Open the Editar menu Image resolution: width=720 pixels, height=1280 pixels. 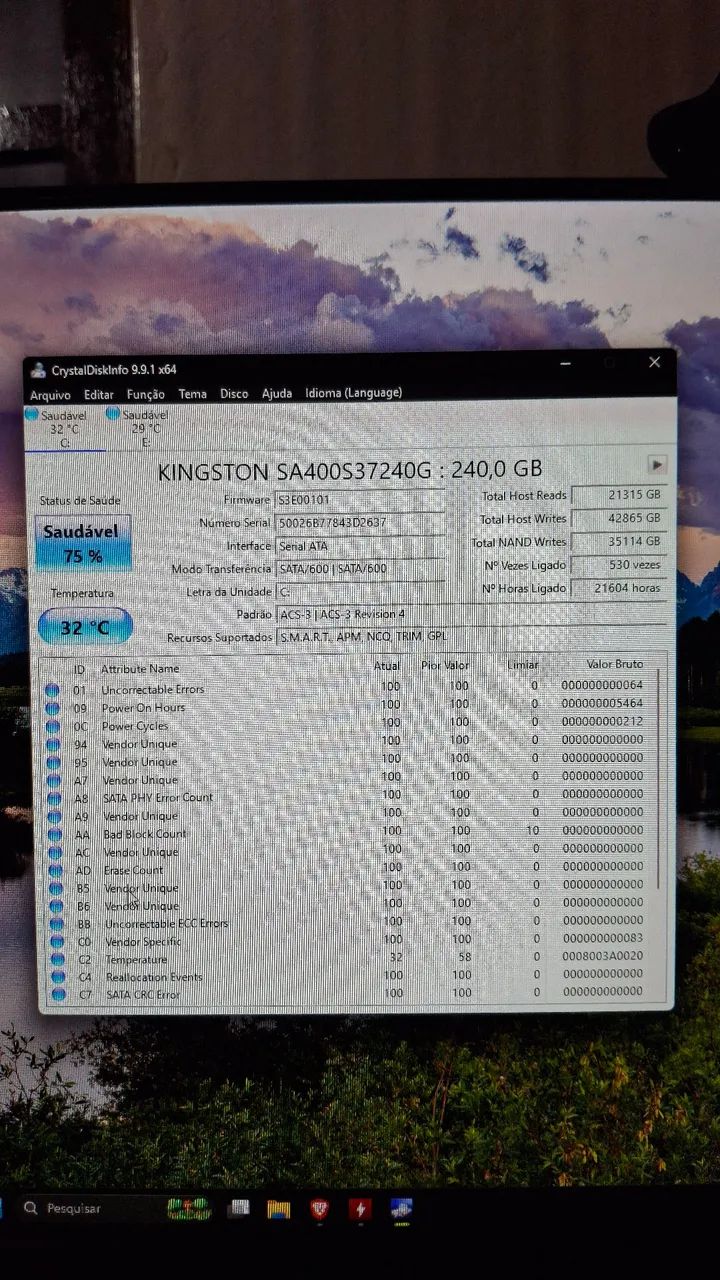(99, 395)
